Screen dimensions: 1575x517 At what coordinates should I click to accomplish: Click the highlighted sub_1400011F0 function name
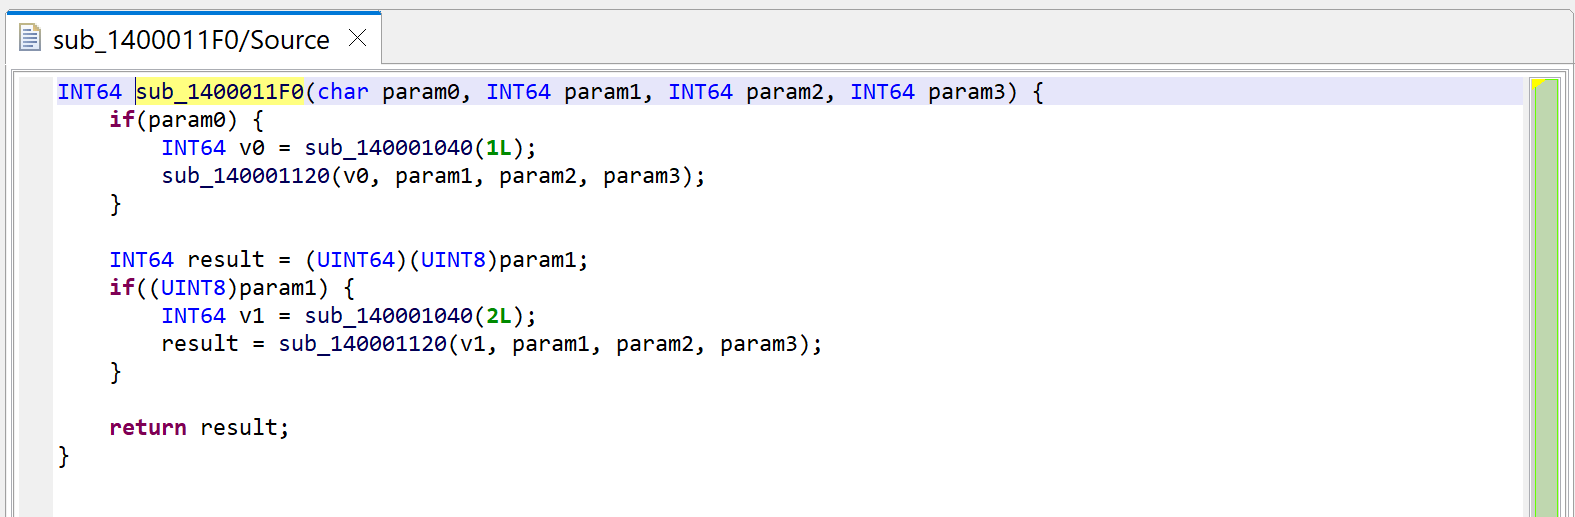pyautogui.click(x=219, y=92)
